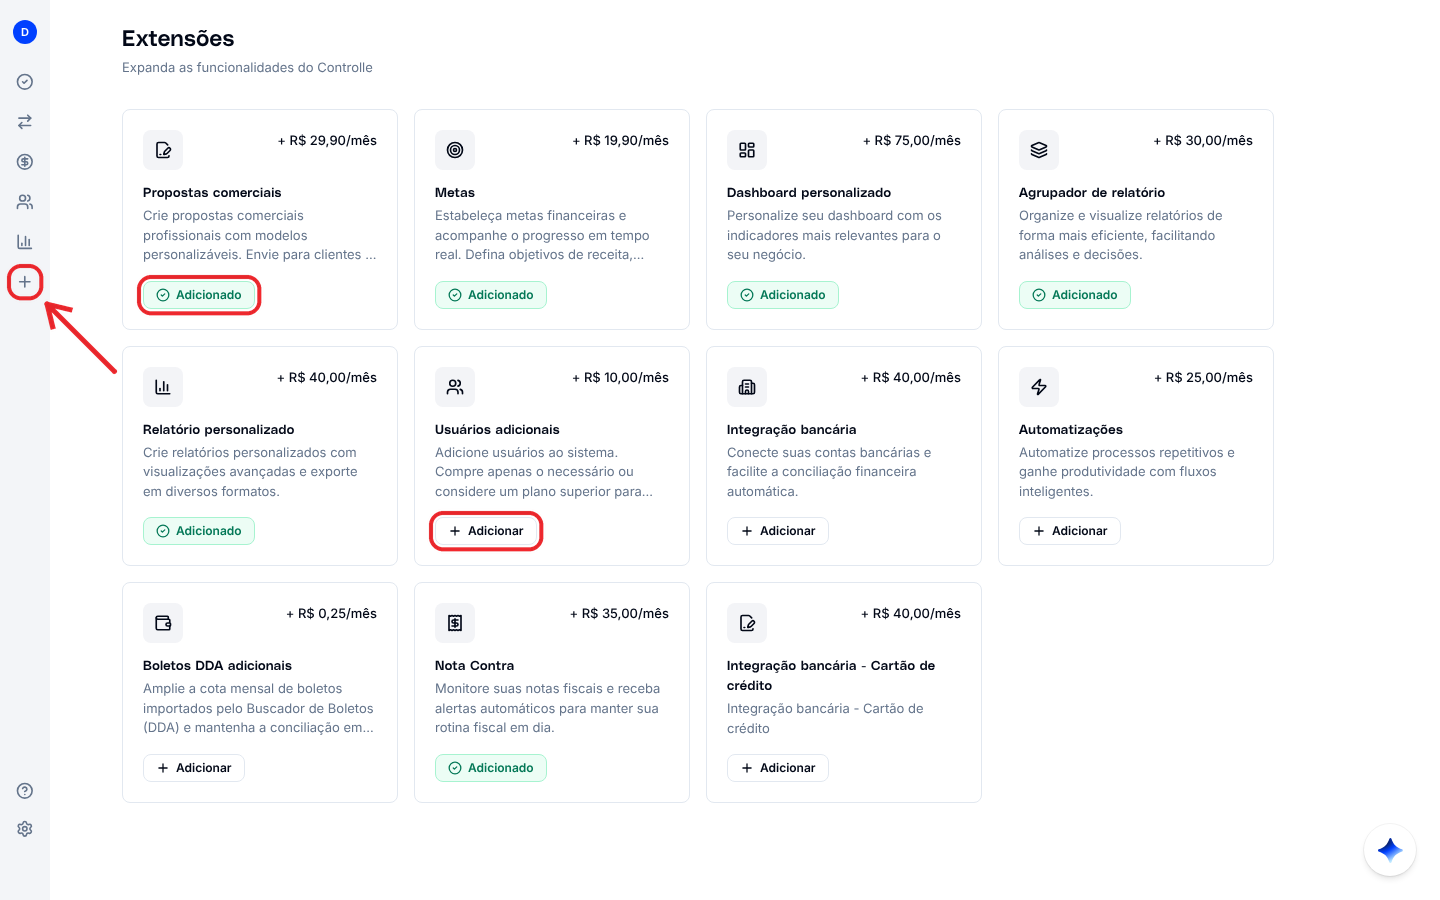Open the sparkle AI assistant button

coord(1390,850)
